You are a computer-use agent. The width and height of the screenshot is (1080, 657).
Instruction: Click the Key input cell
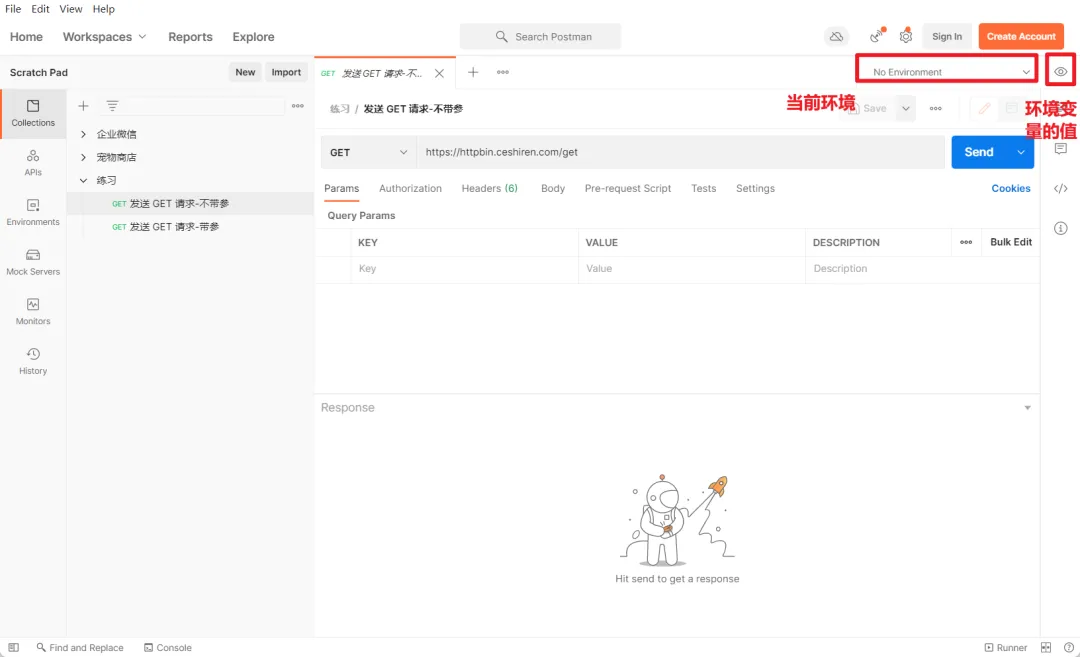tap(465, 269)
